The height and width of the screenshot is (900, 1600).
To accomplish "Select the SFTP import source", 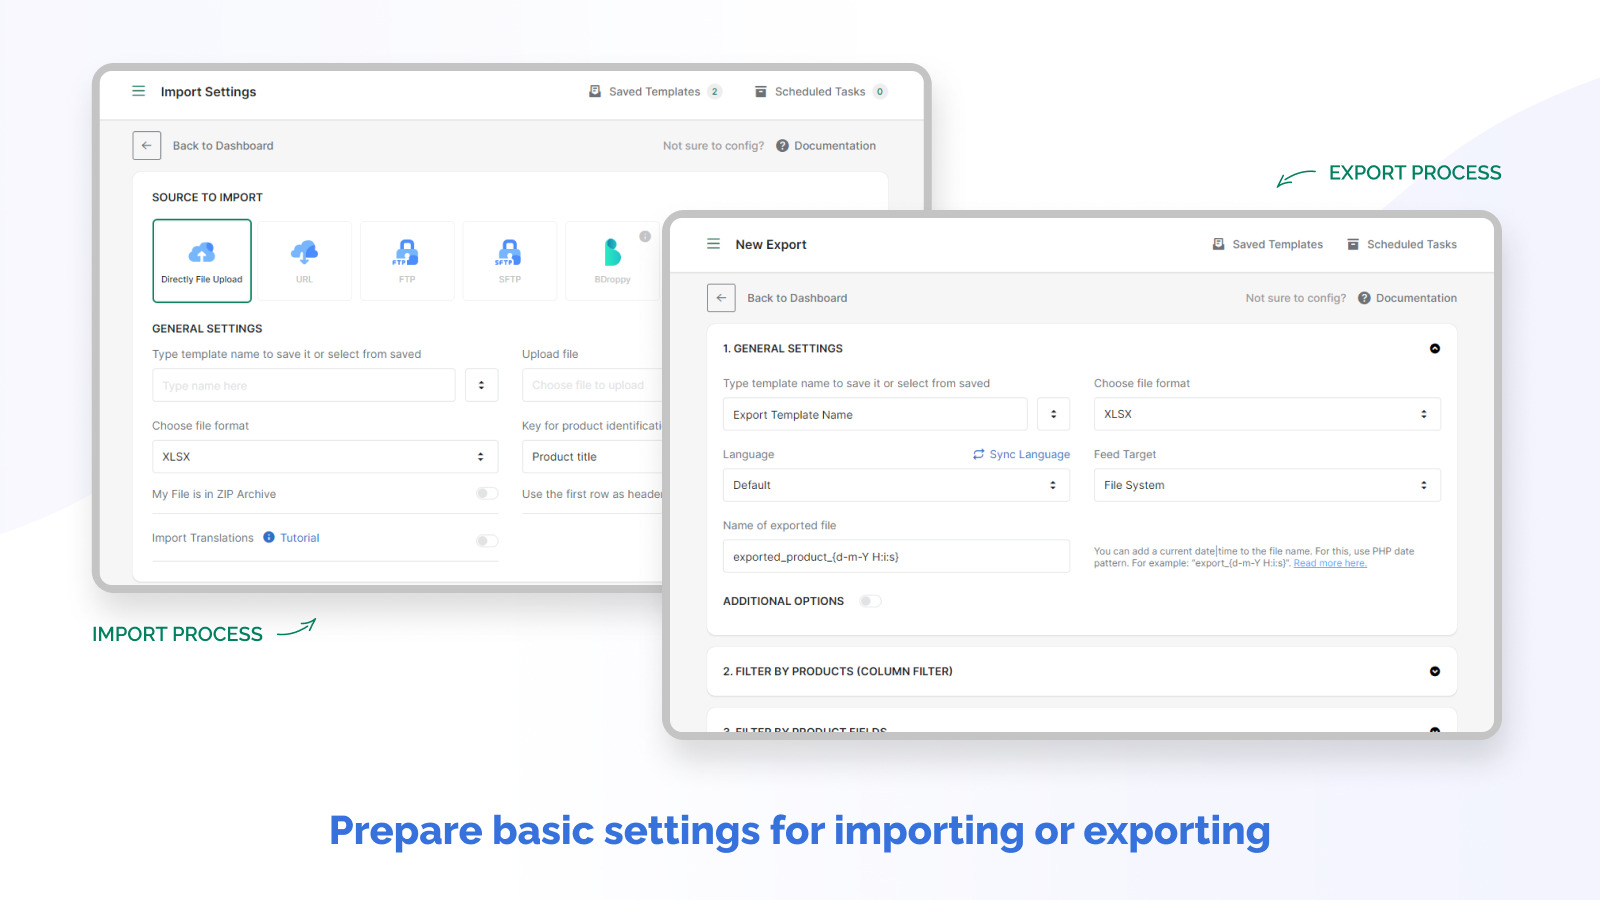I will pos(510,260).
